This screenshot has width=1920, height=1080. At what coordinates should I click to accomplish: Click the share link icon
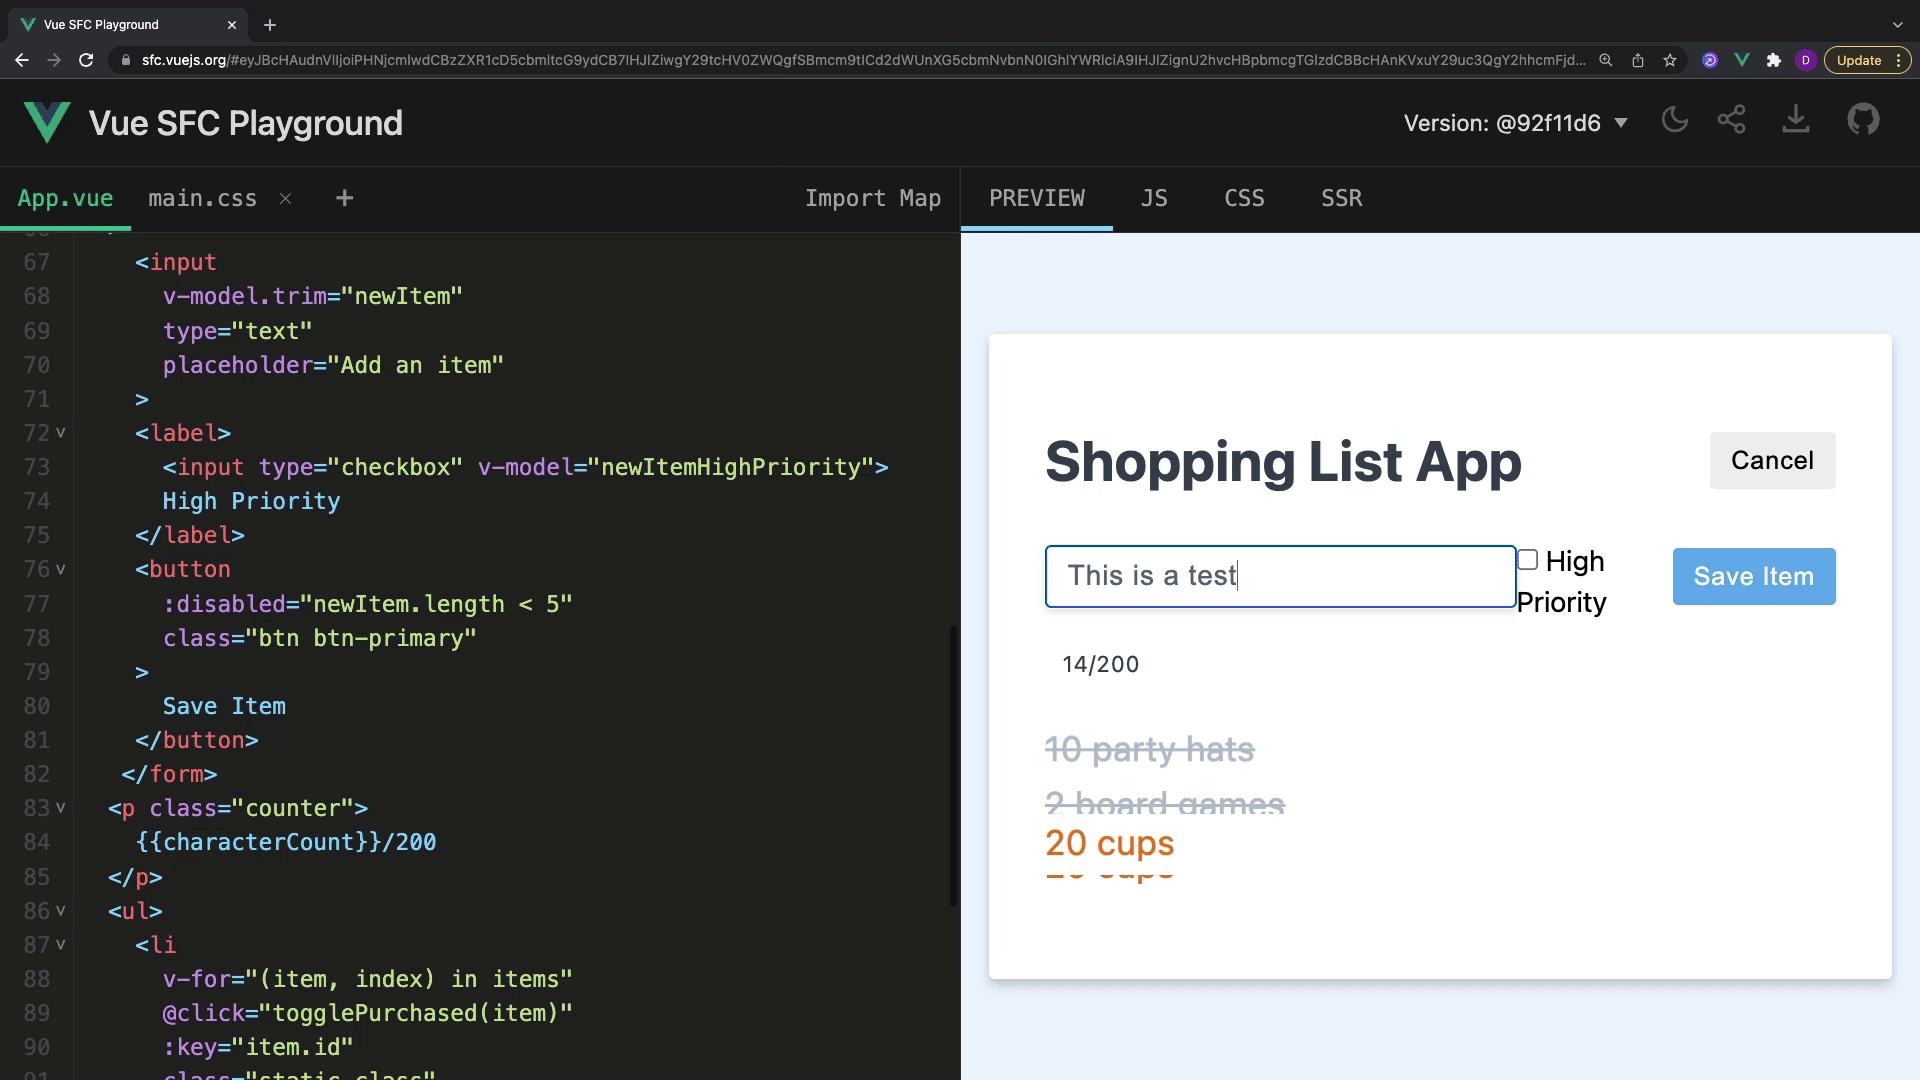pyautogui.click(x=1732, y=121)
